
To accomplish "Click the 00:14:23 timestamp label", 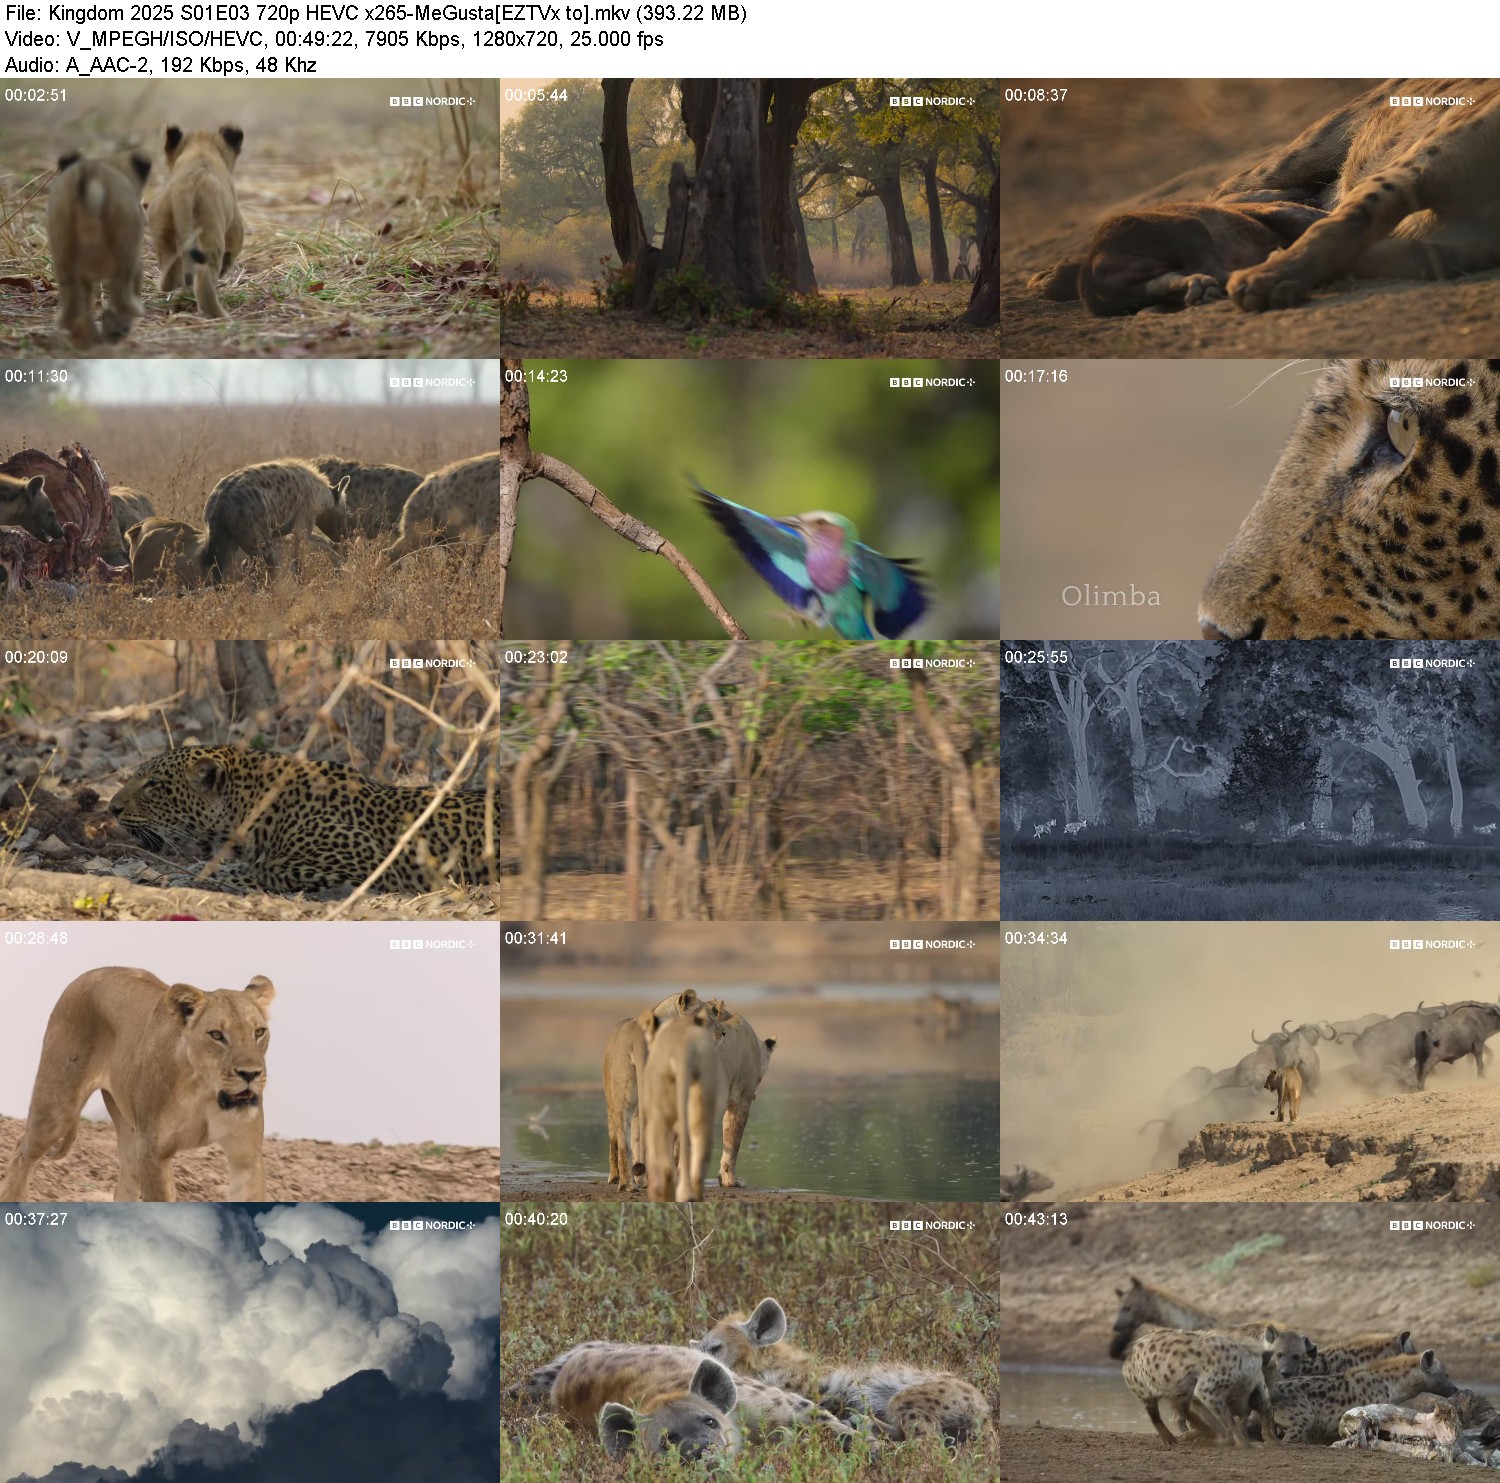I will click(x=536, y=376).
